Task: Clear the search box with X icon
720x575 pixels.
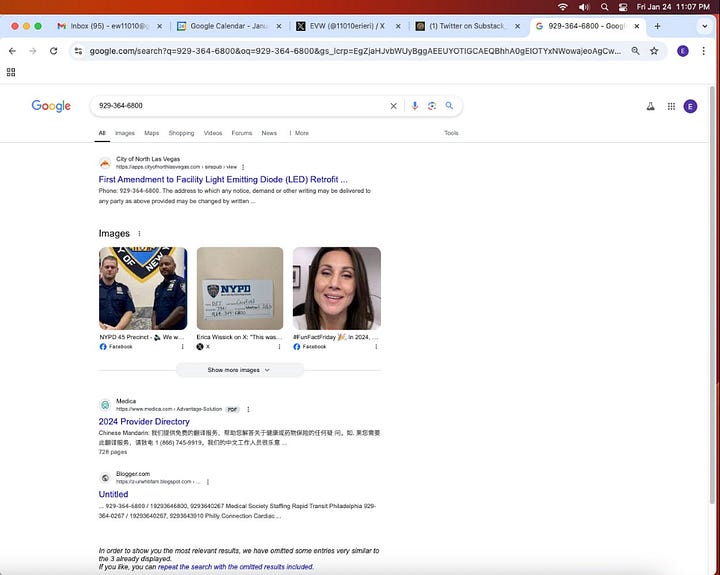Action: [x=394, y=106]
